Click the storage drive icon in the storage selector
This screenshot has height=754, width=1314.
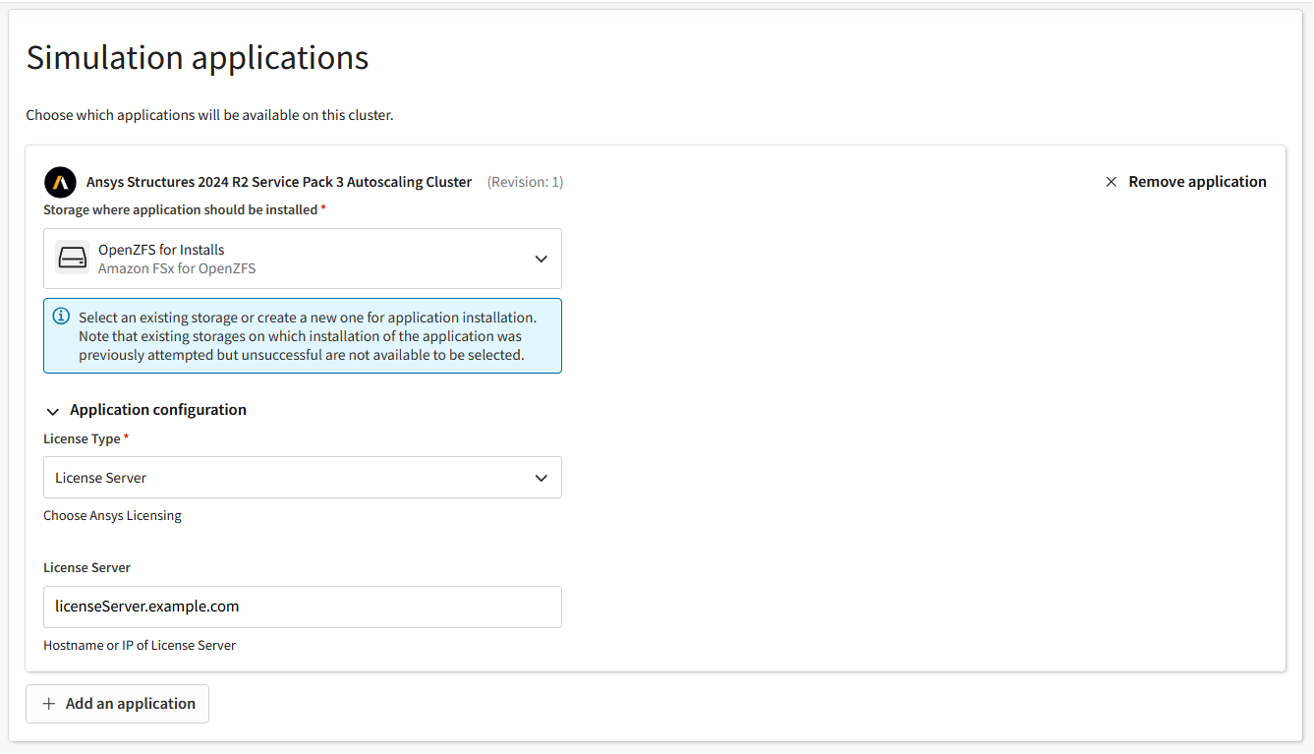[72, 257]
